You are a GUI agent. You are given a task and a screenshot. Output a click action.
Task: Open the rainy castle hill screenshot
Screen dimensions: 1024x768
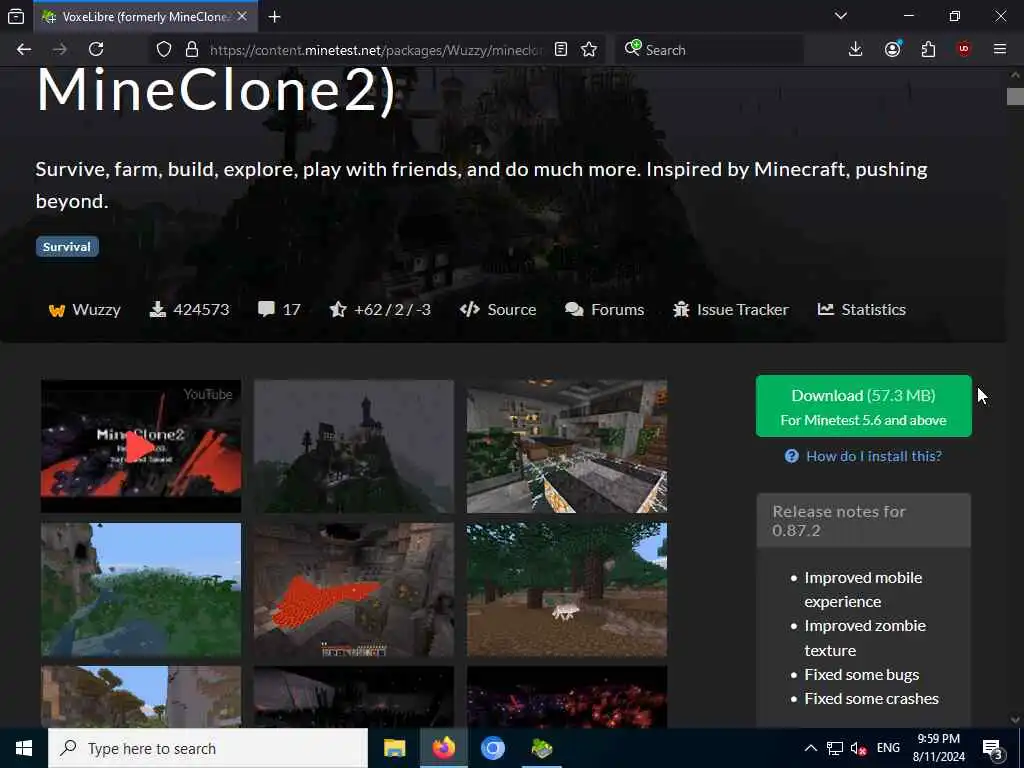[x=353, y=447]
